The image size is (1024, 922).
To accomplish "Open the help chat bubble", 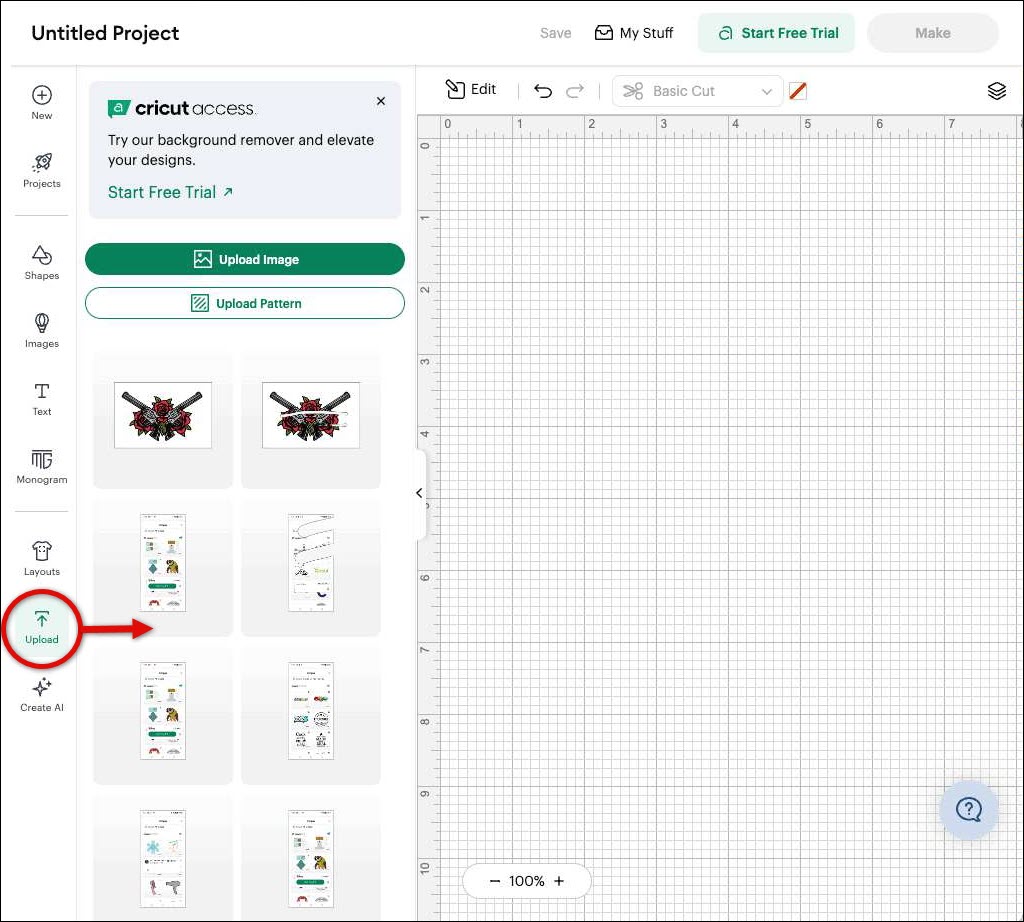I will click(968, 809).
